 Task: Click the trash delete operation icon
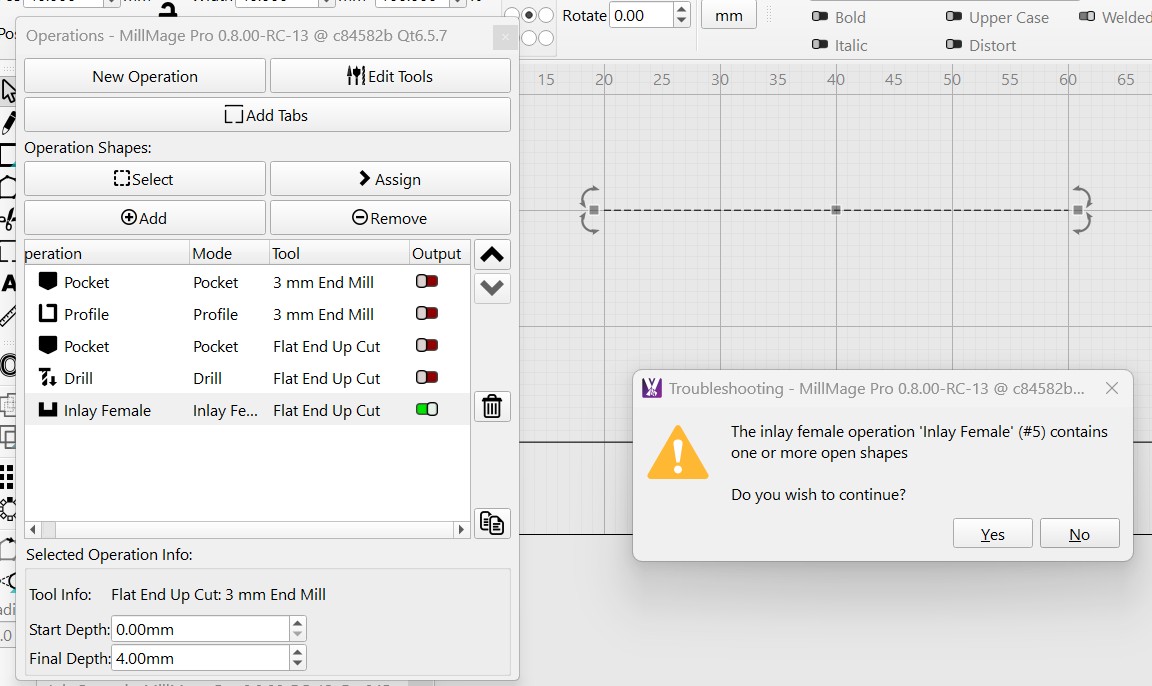[x=492, y=406]
